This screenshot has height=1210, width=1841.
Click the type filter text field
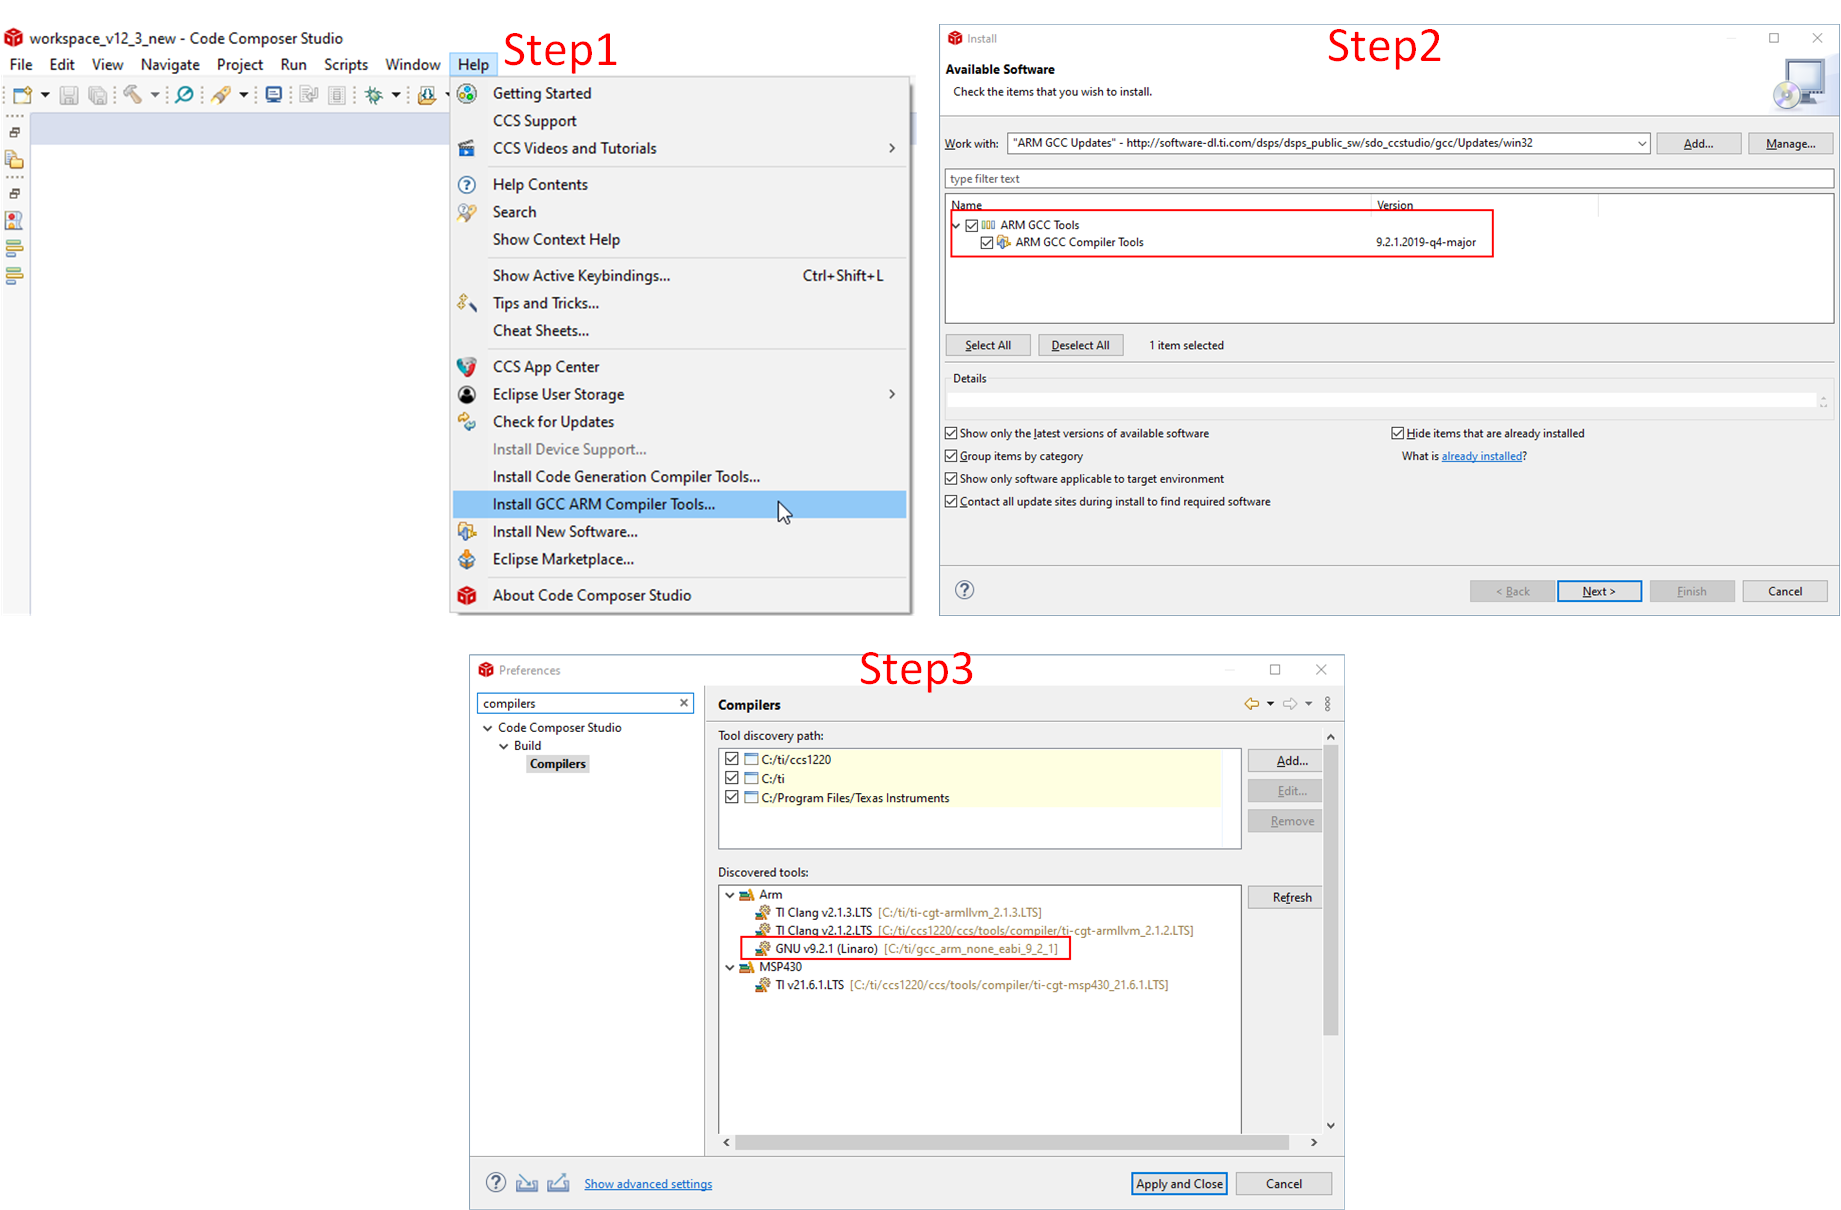1389,179
